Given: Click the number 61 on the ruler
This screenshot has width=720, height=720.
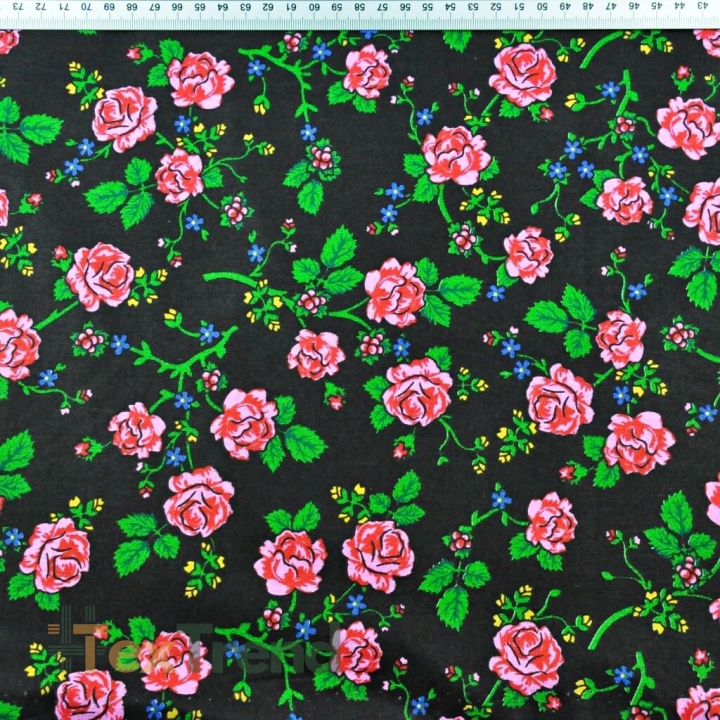Looking at the screenshot, I should pos(291,7).
